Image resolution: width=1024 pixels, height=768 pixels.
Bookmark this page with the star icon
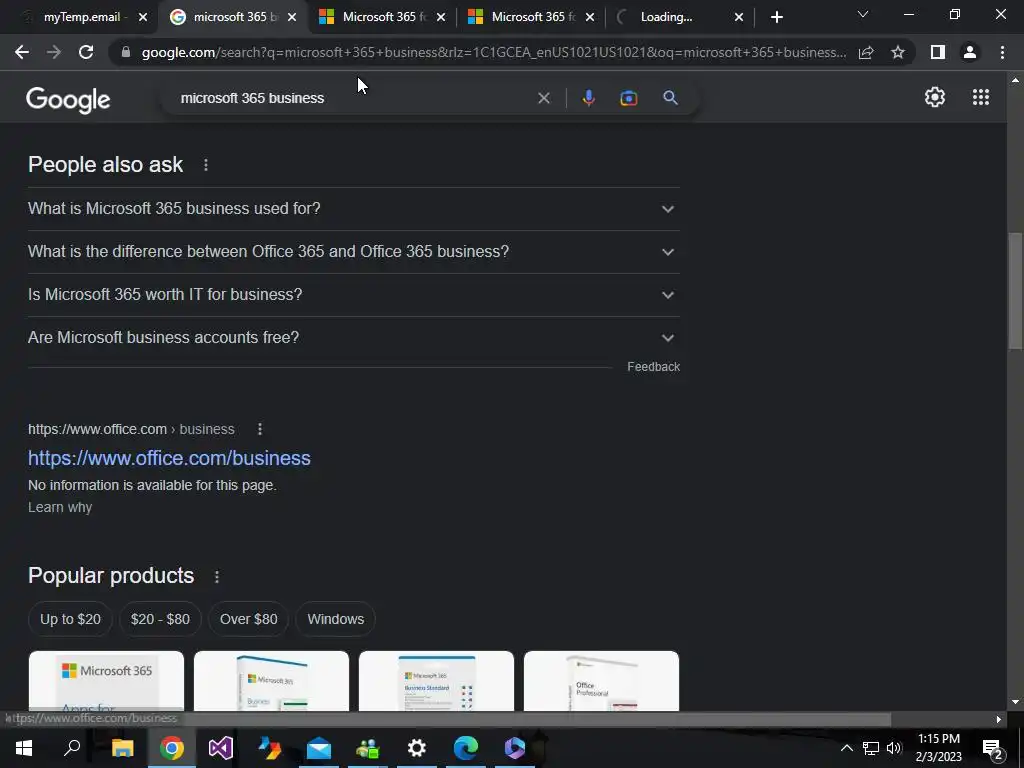898,52
